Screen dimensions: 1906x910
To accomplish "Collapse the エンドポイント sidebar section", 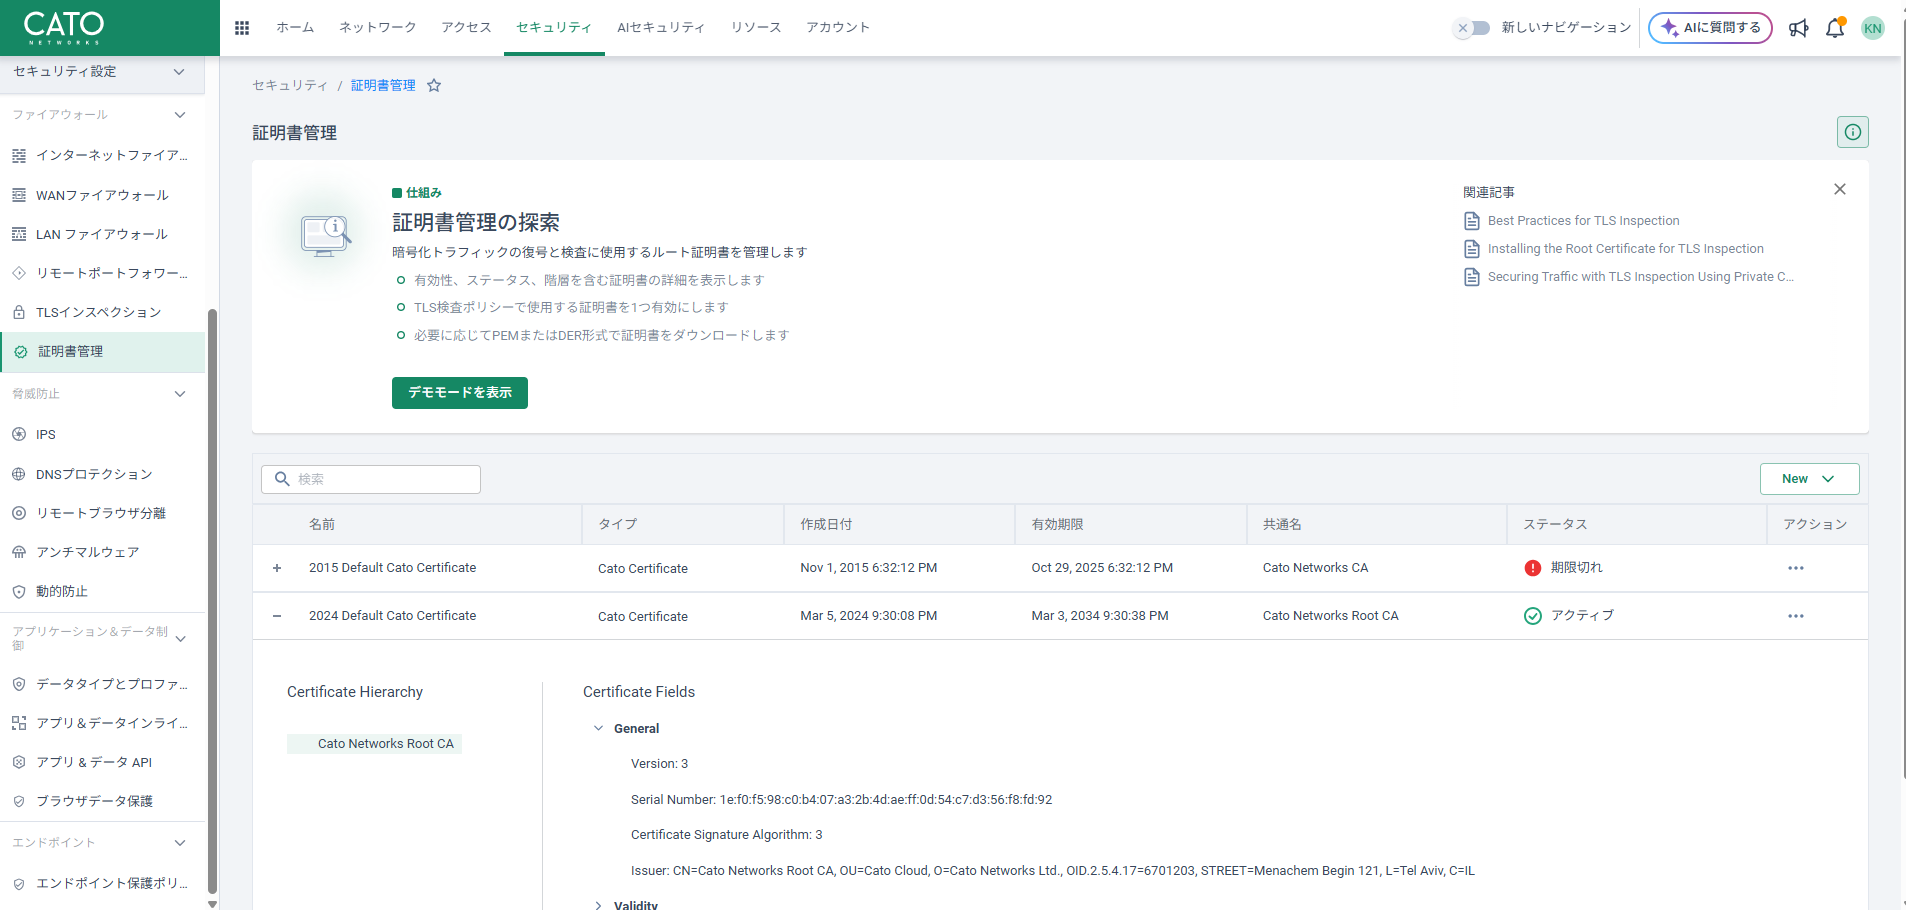I will click(x=180, y=843).
